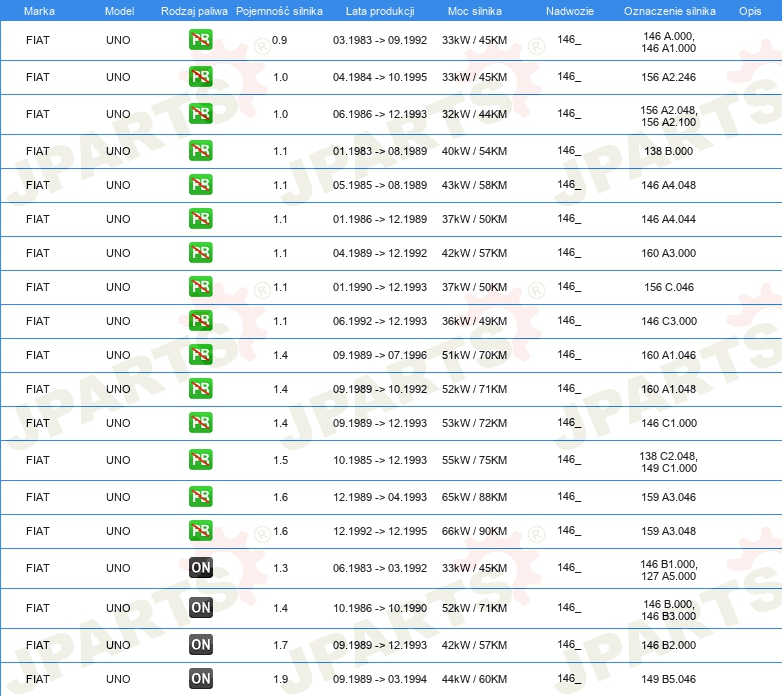Select the PB icon in the 66kW / 90KM row
782x696 pixels.
(x=200, y=531)
